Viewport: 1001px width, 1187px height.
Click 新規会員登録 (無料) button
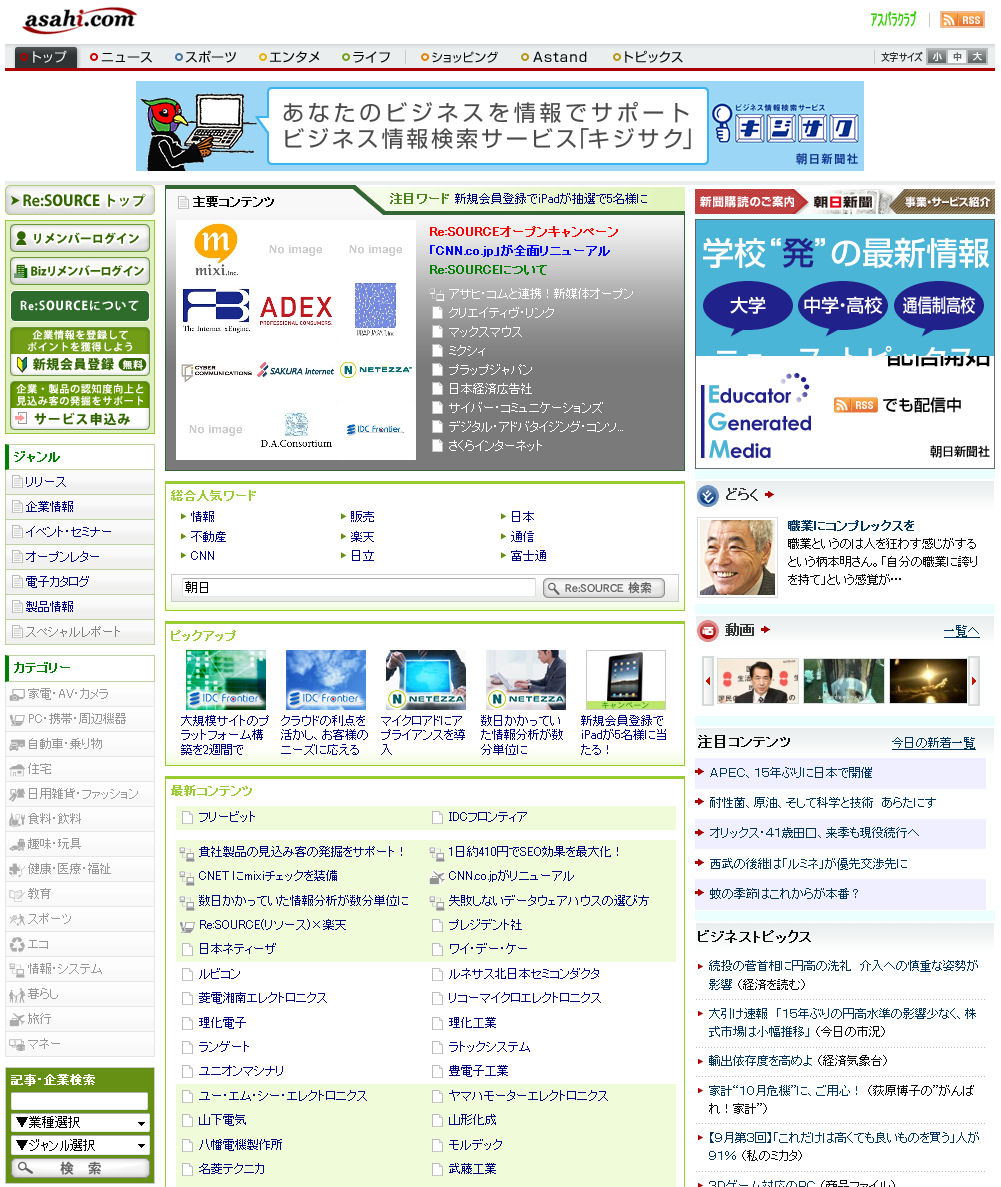coord(80,350)
